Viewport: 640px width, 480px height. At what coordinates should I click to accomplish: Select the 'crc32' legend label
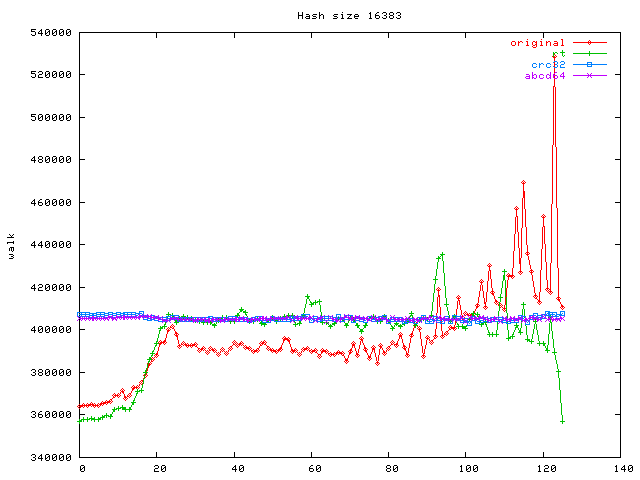[x=548, y=65]
